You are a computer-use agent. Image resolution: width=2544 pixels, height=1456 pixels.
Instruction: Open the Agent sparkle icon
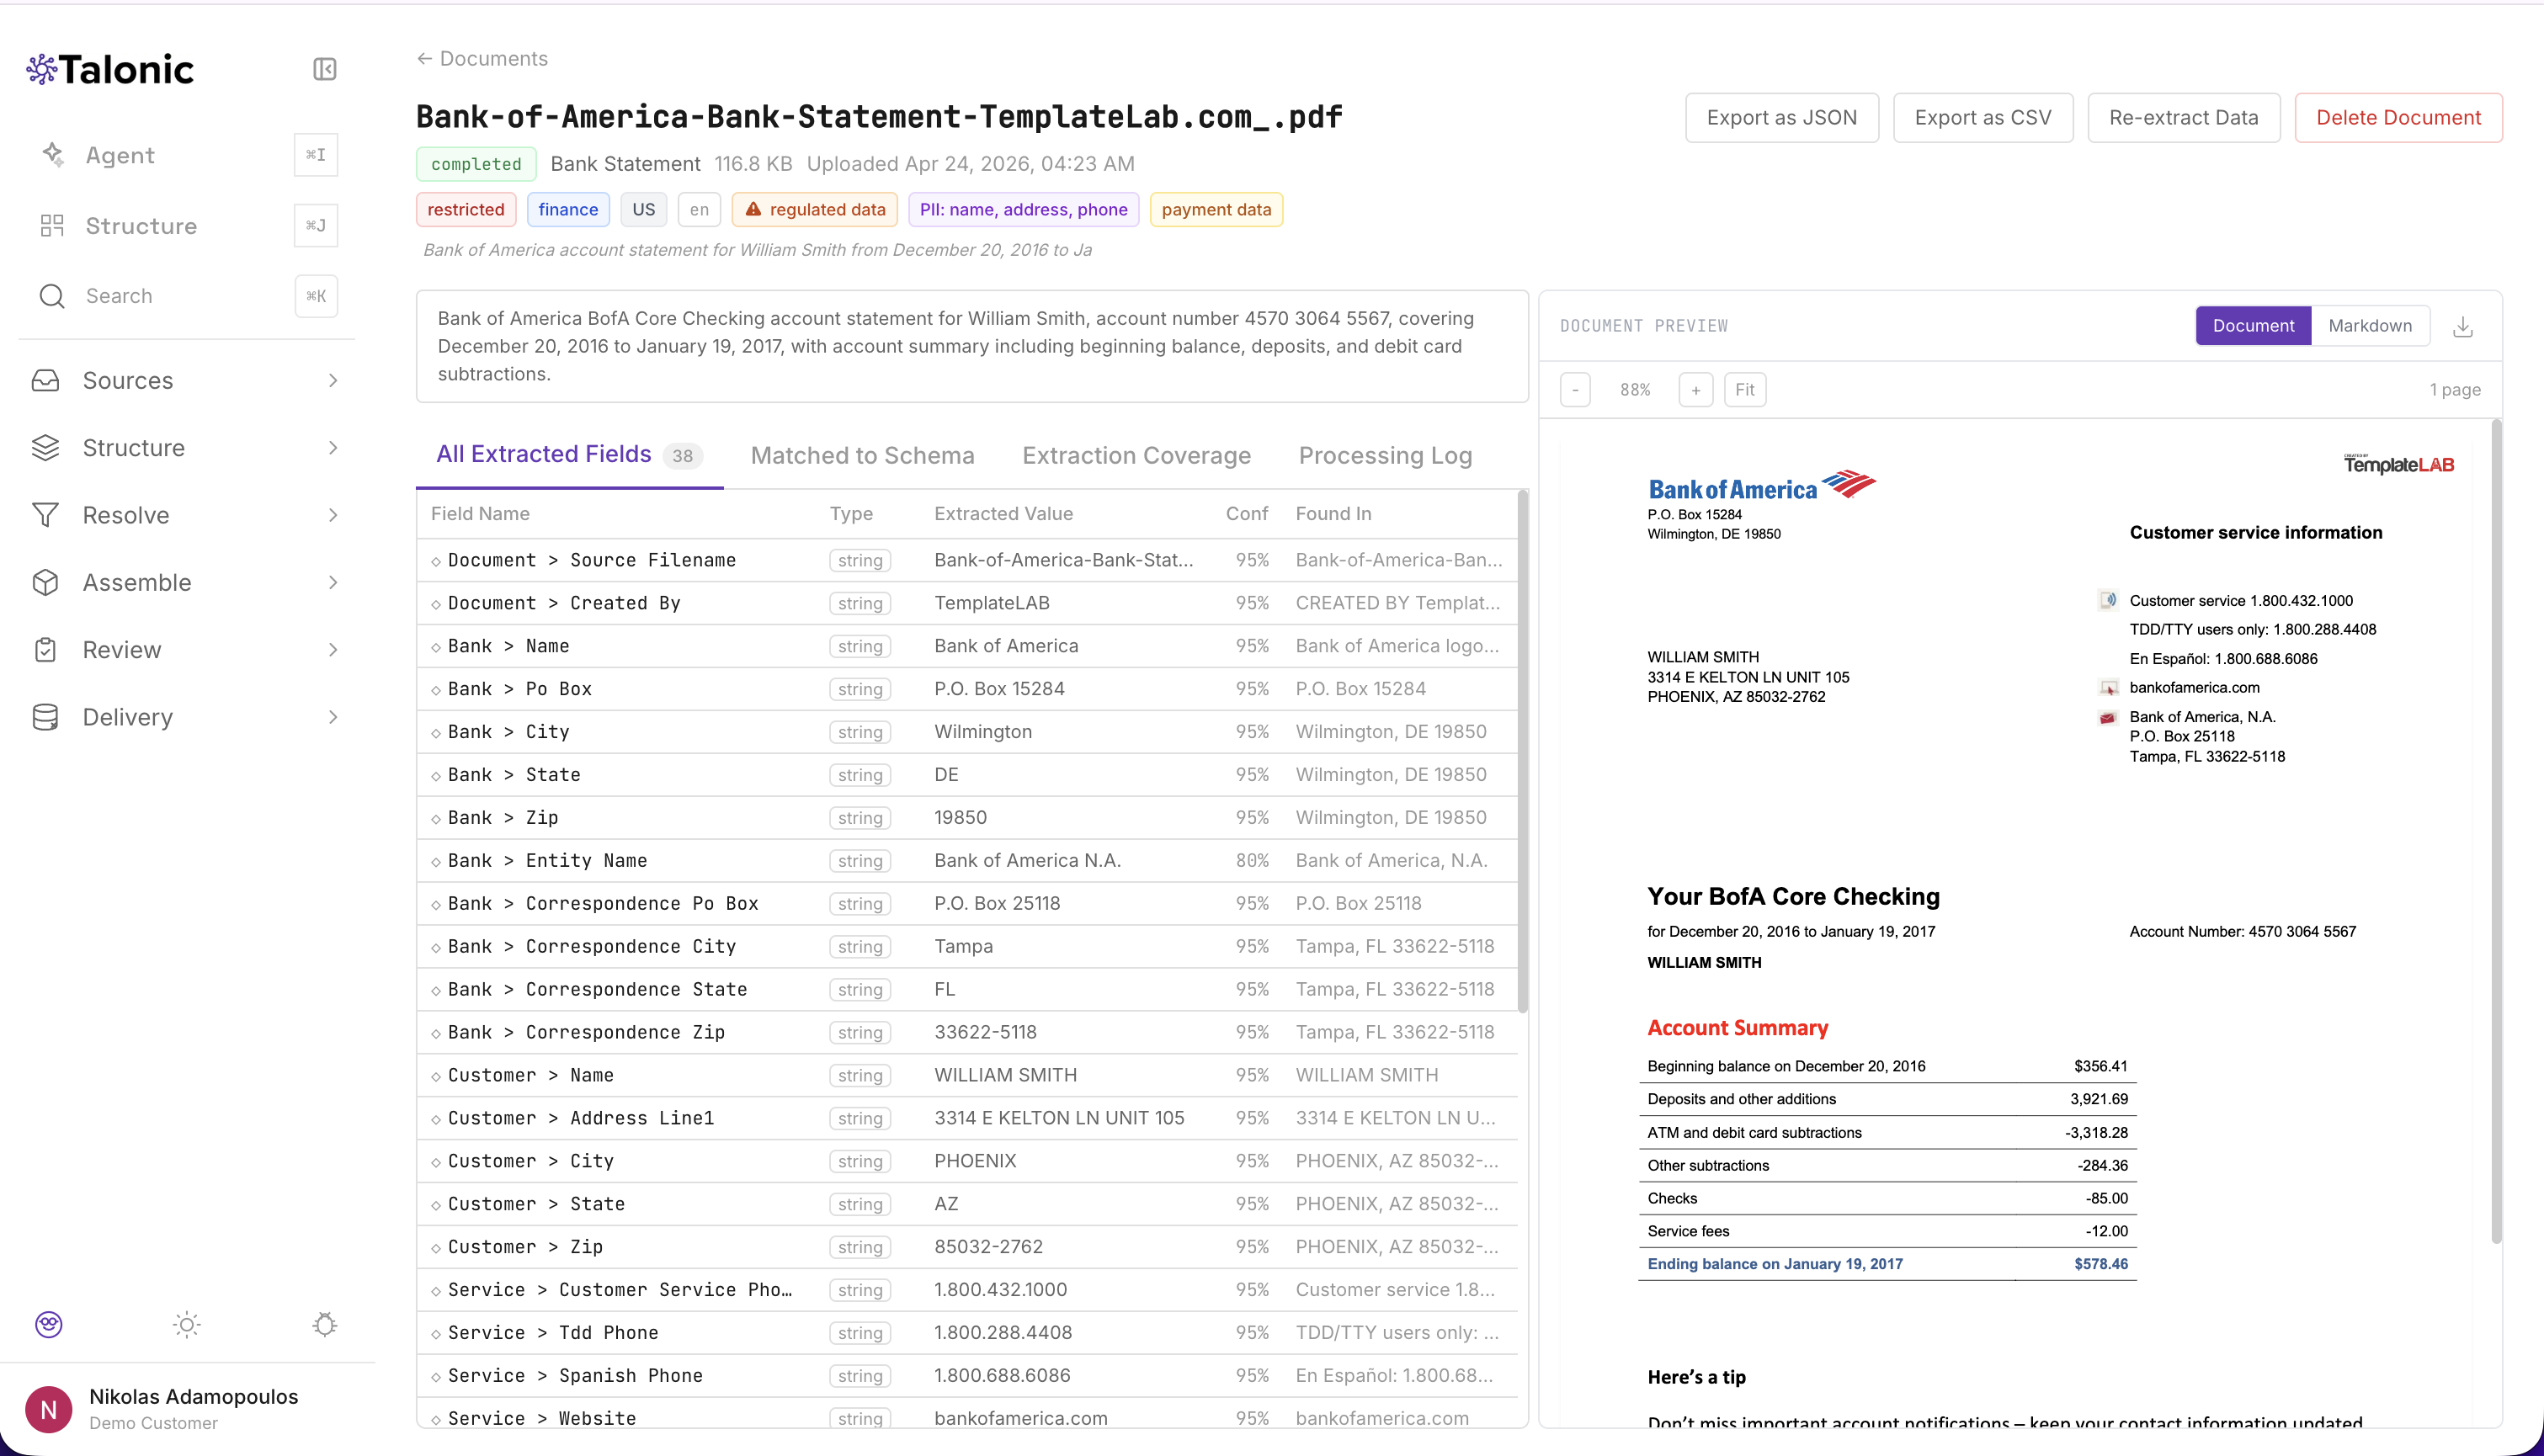(53, 154)
